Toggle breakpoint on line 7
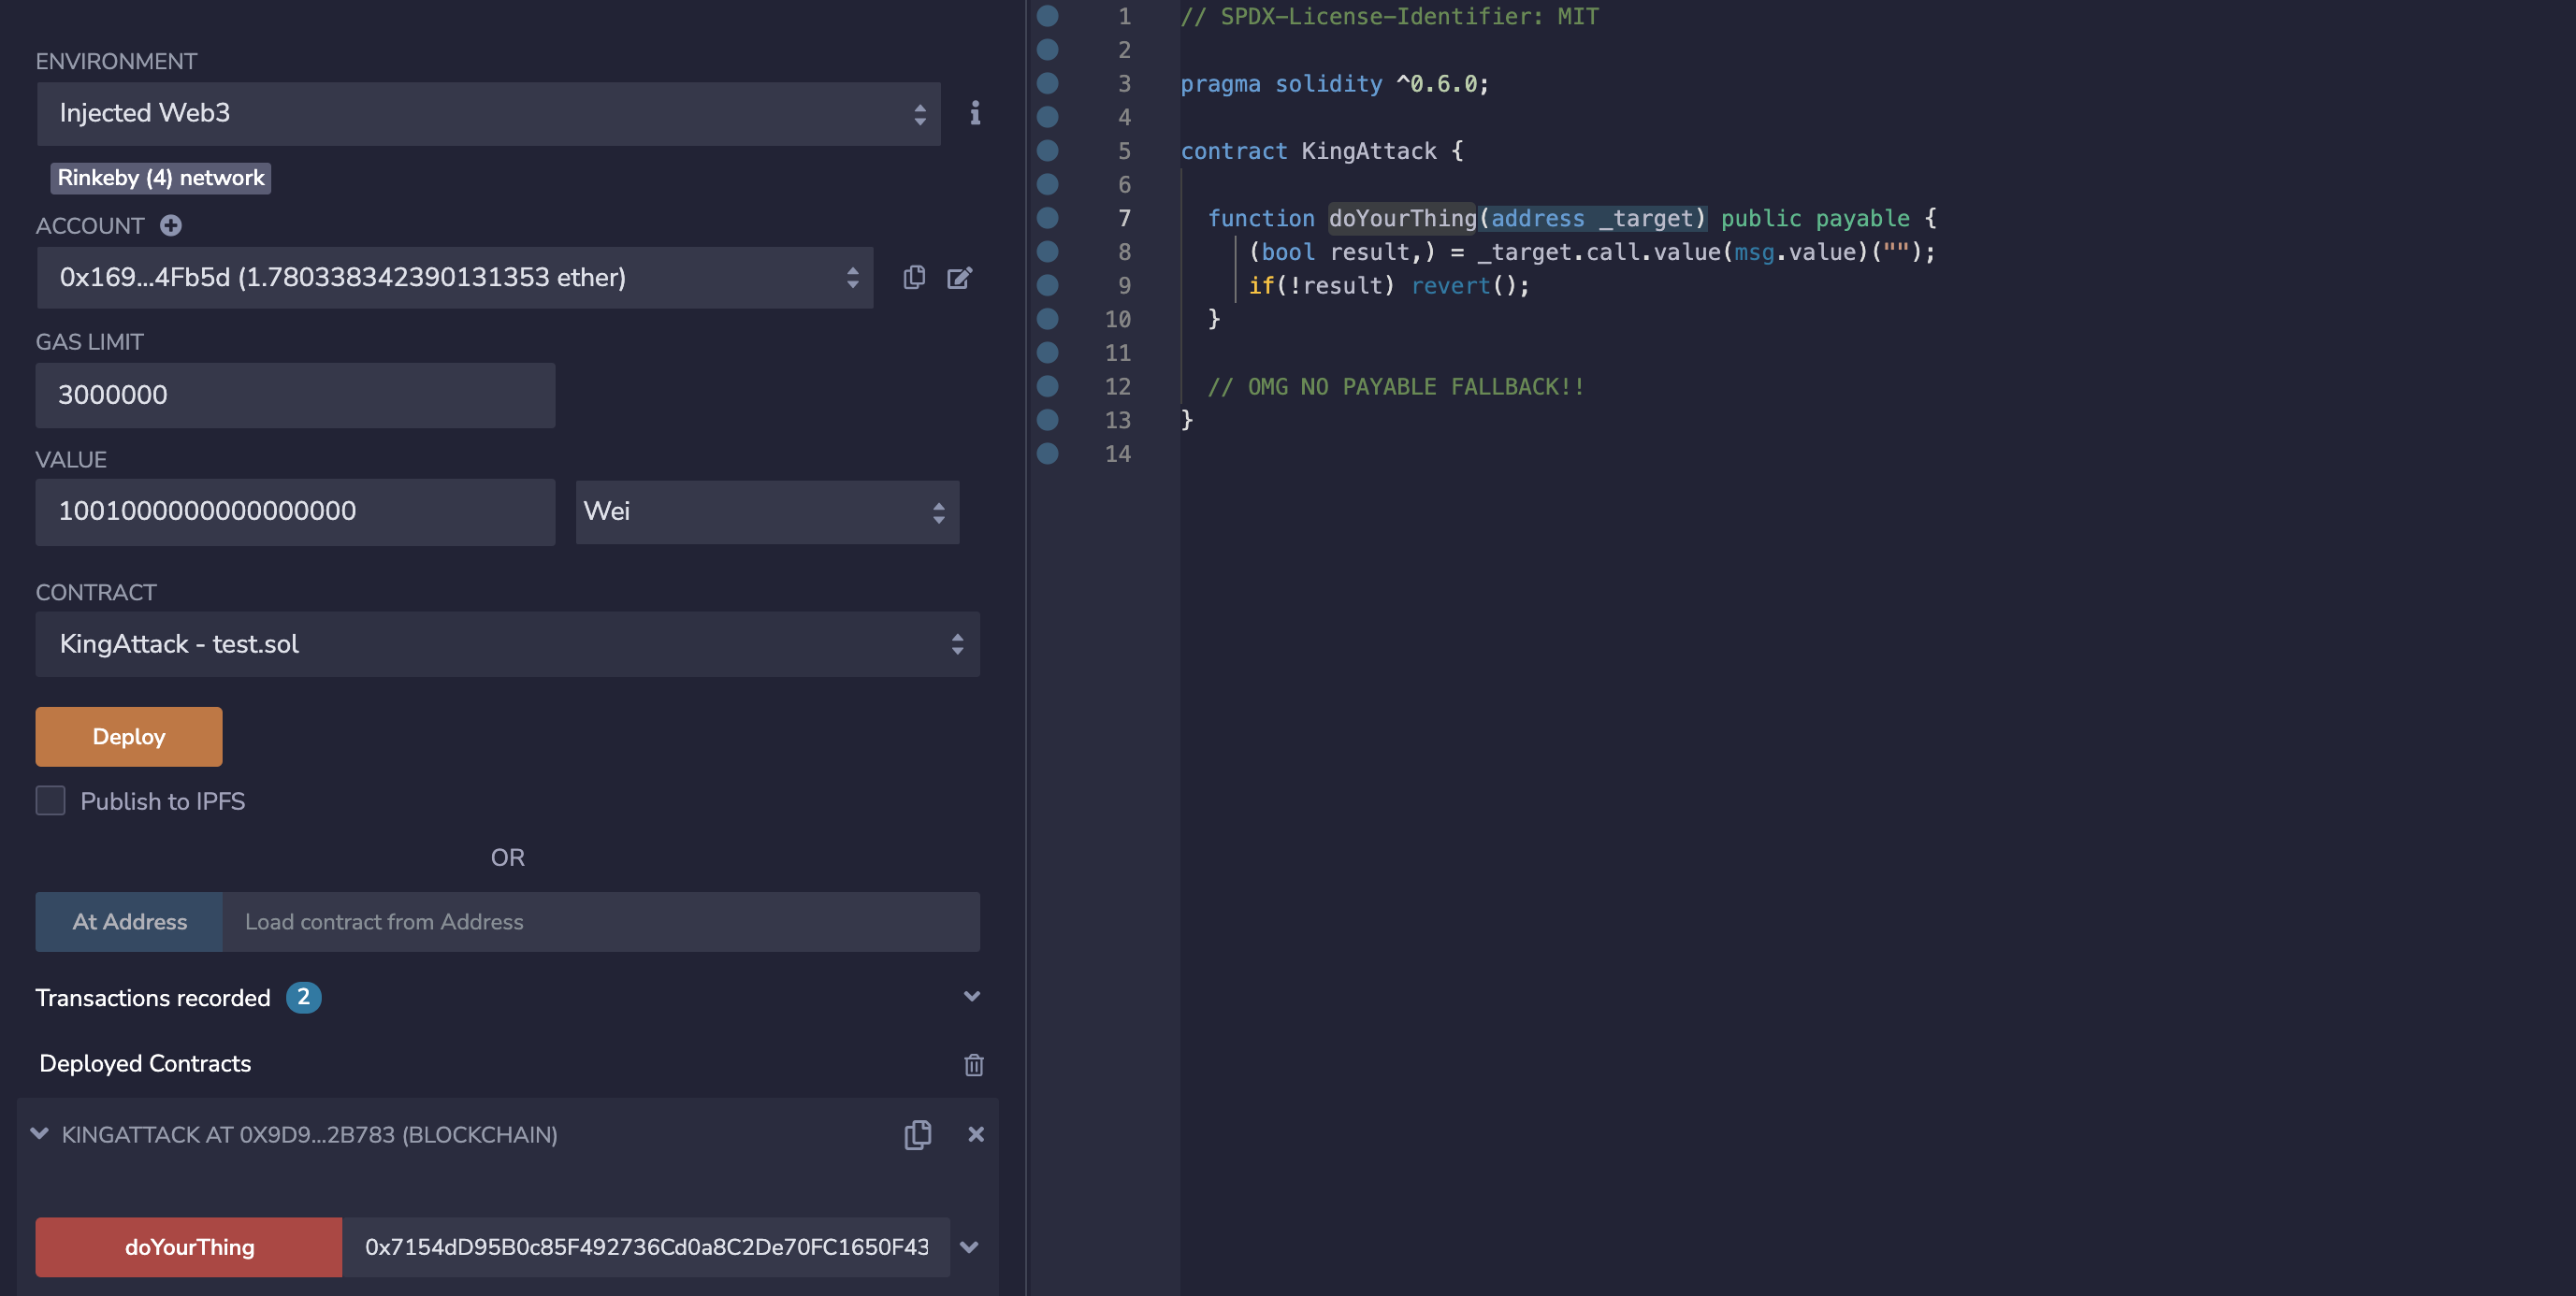The image size is (2576, 1296). 1047,217
